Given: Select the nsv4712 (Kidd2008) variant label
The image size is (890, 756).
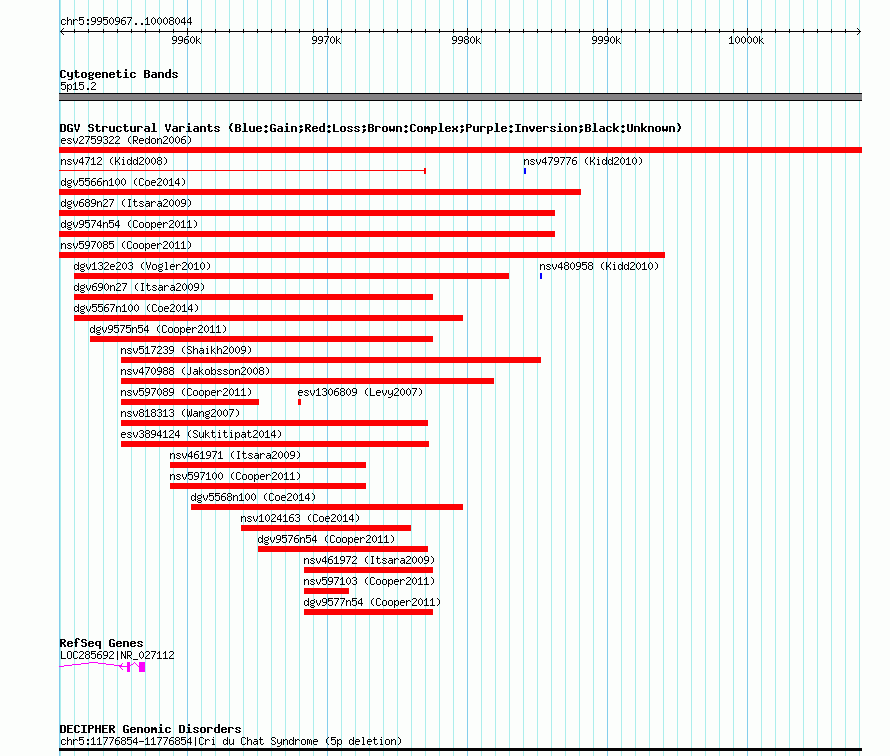Looking at the screenshot, I should point(114,161).
